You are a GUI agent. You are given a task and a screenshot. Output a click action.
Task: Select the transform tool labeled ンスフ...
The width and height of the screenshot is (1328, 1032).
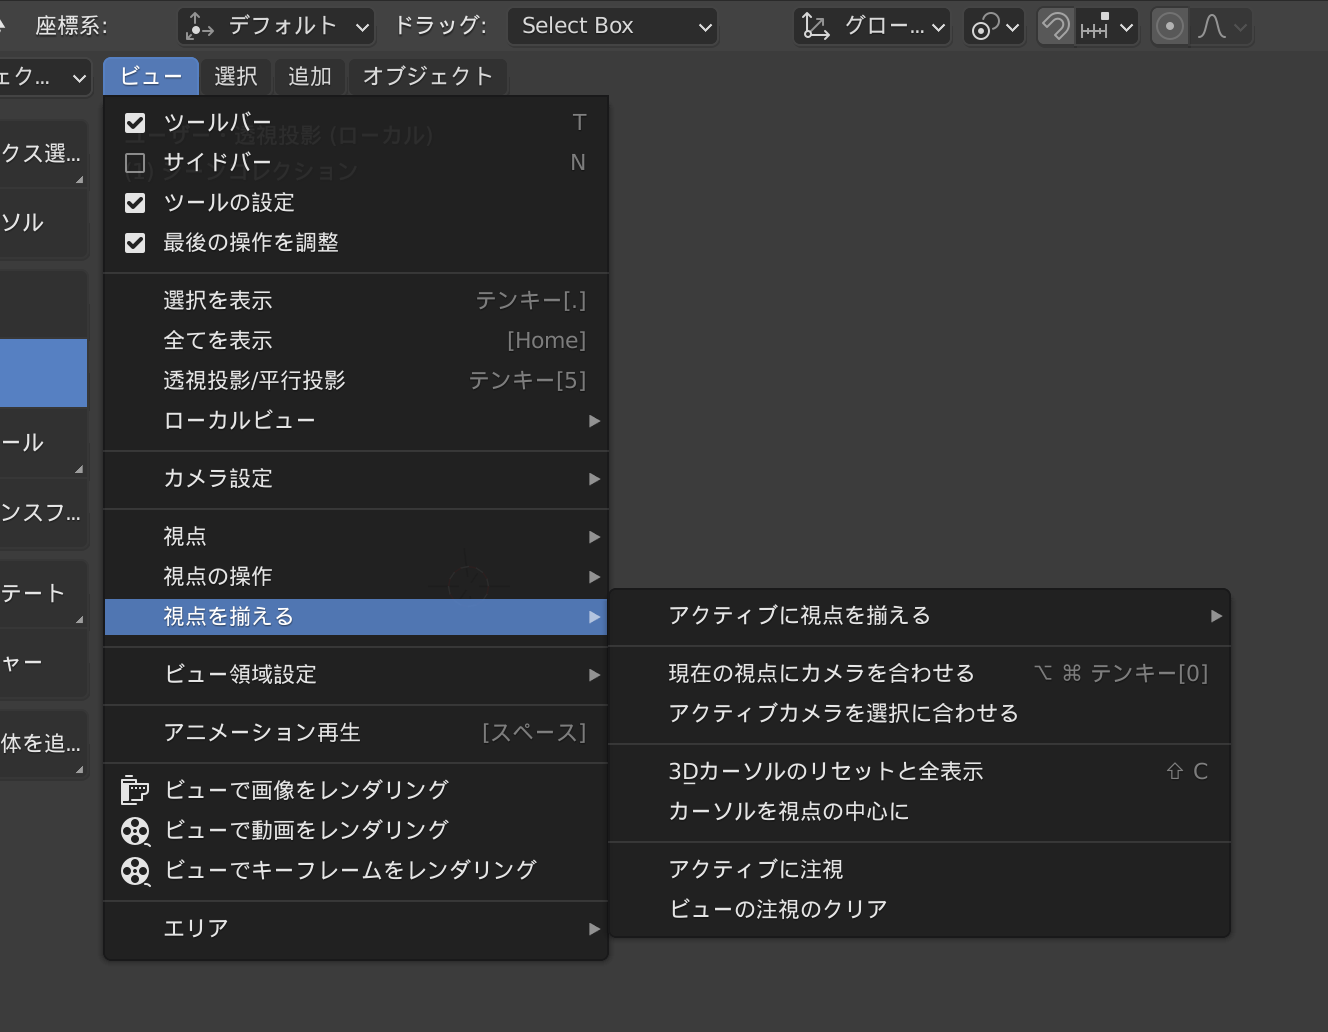click(x=43, y=514)
